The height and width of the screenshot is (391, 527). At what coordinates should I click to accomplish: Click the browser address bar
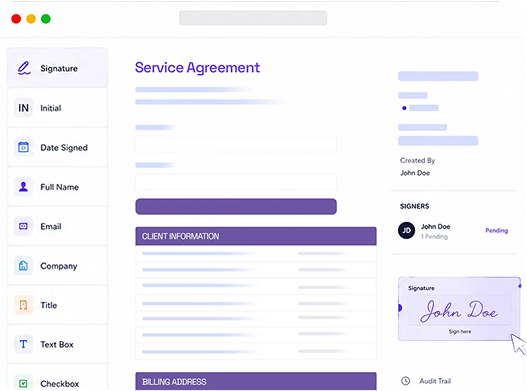coord(253,18)
